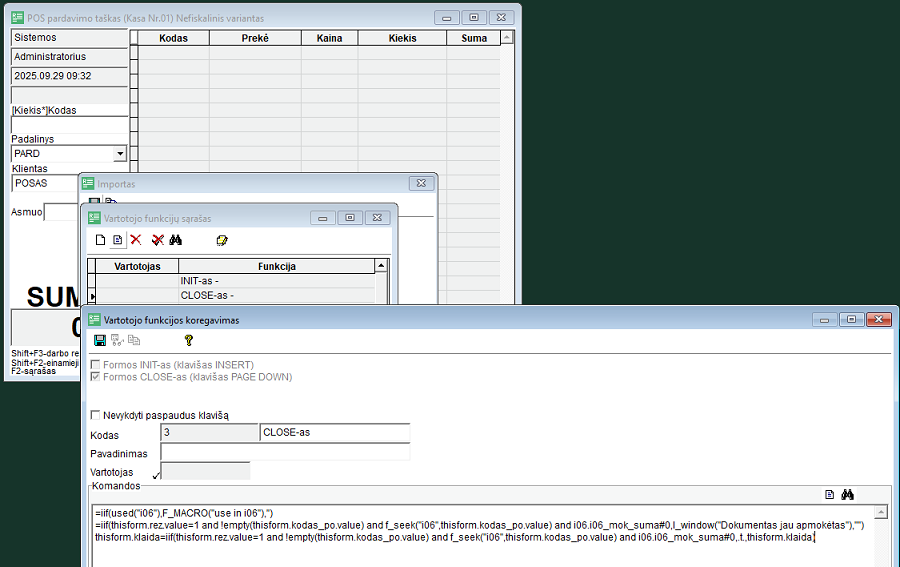Open the Padalinys PARD dropdown
The image size is (900, 567).
tap(120, 154)
